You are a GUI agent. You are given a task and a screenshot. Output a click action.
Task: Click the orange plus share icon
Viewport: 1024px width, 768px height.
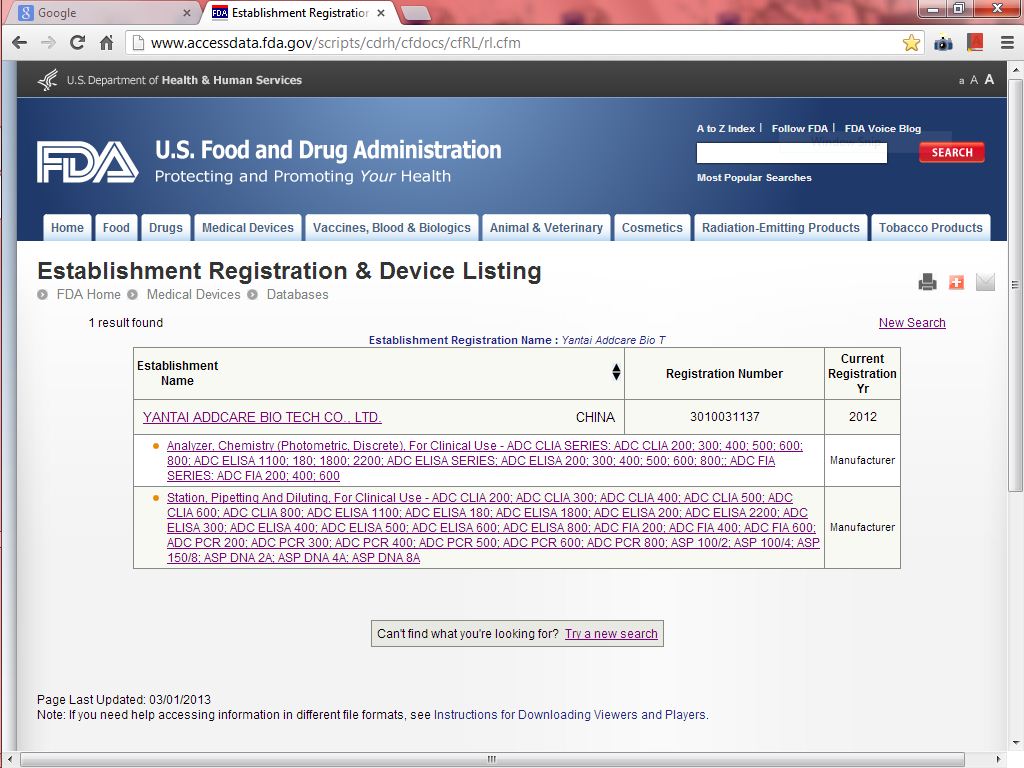click(956, 282)
